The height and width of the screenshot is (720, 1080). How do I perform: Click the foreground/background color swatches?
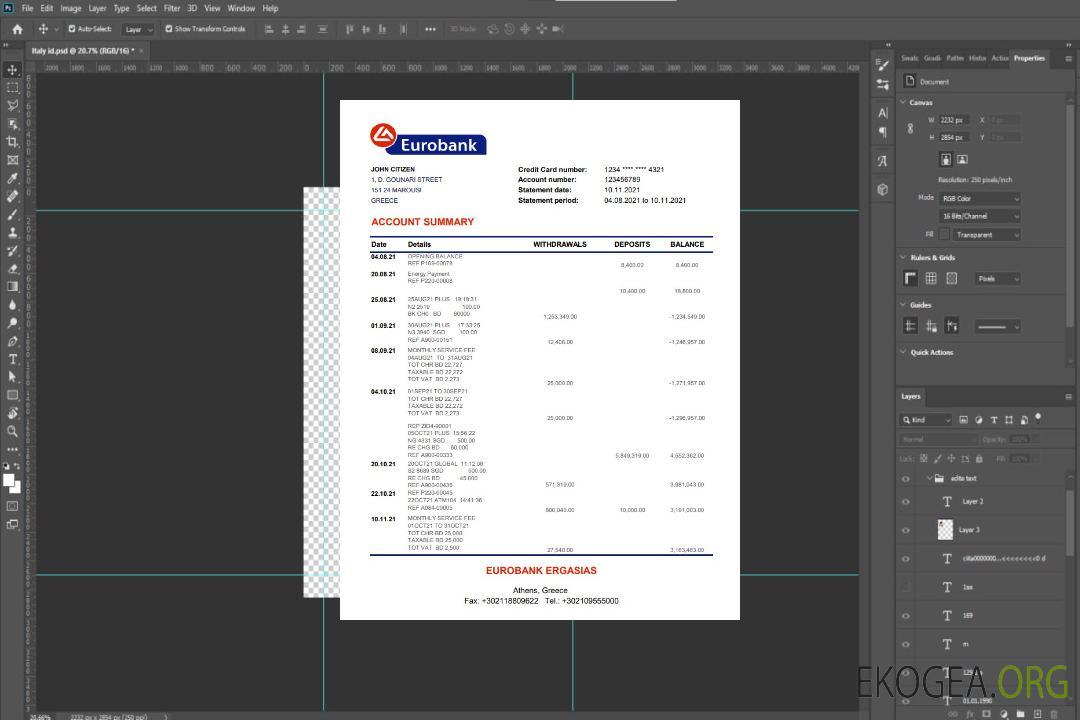point(12,483)
